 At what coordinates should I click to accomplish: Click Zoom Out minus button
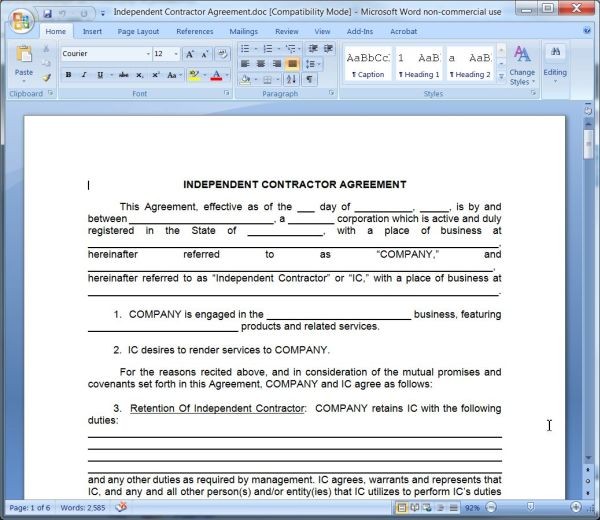(491, 507)
